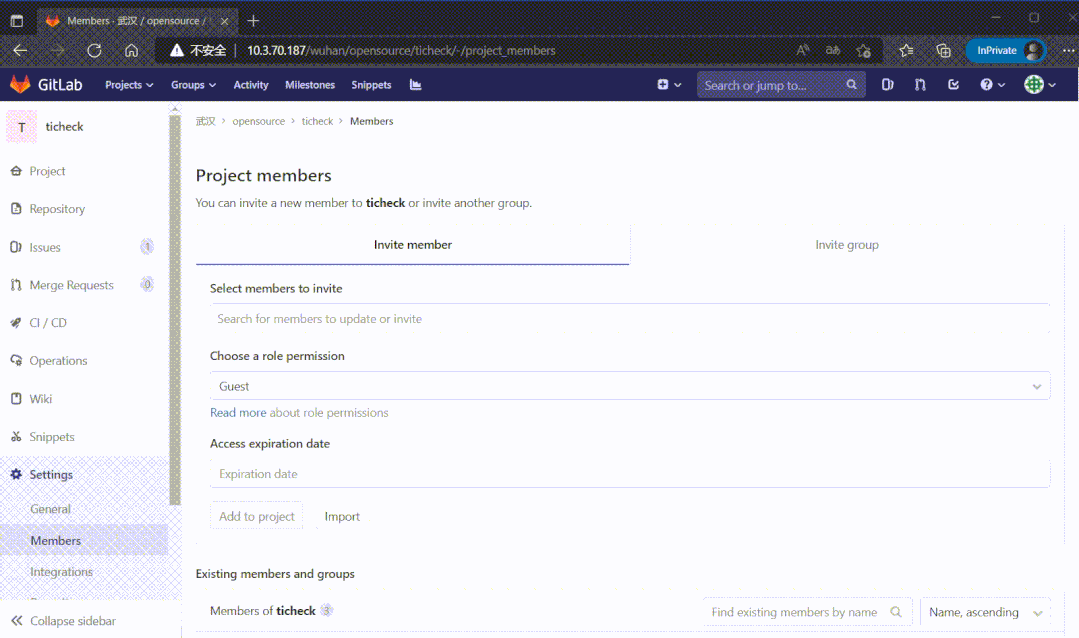Follow the Read more link
1079x638 pixels.
coord(238,413)
